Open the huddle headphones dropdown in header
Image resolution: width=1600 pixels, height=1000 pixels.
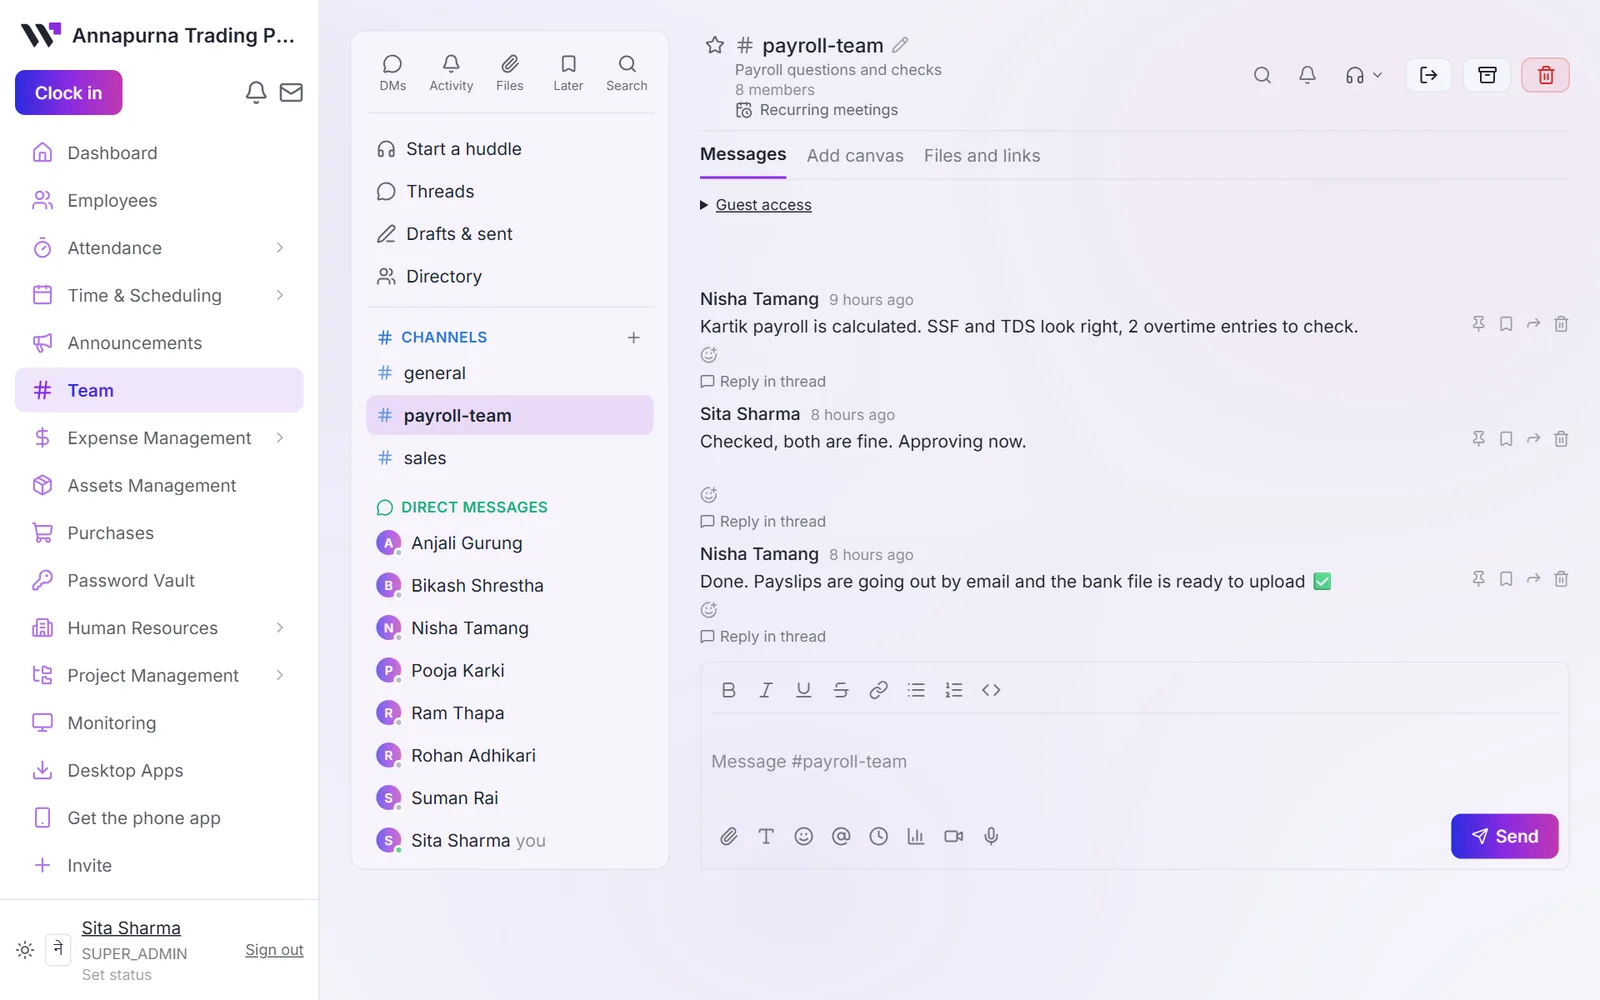[1363, 75]
